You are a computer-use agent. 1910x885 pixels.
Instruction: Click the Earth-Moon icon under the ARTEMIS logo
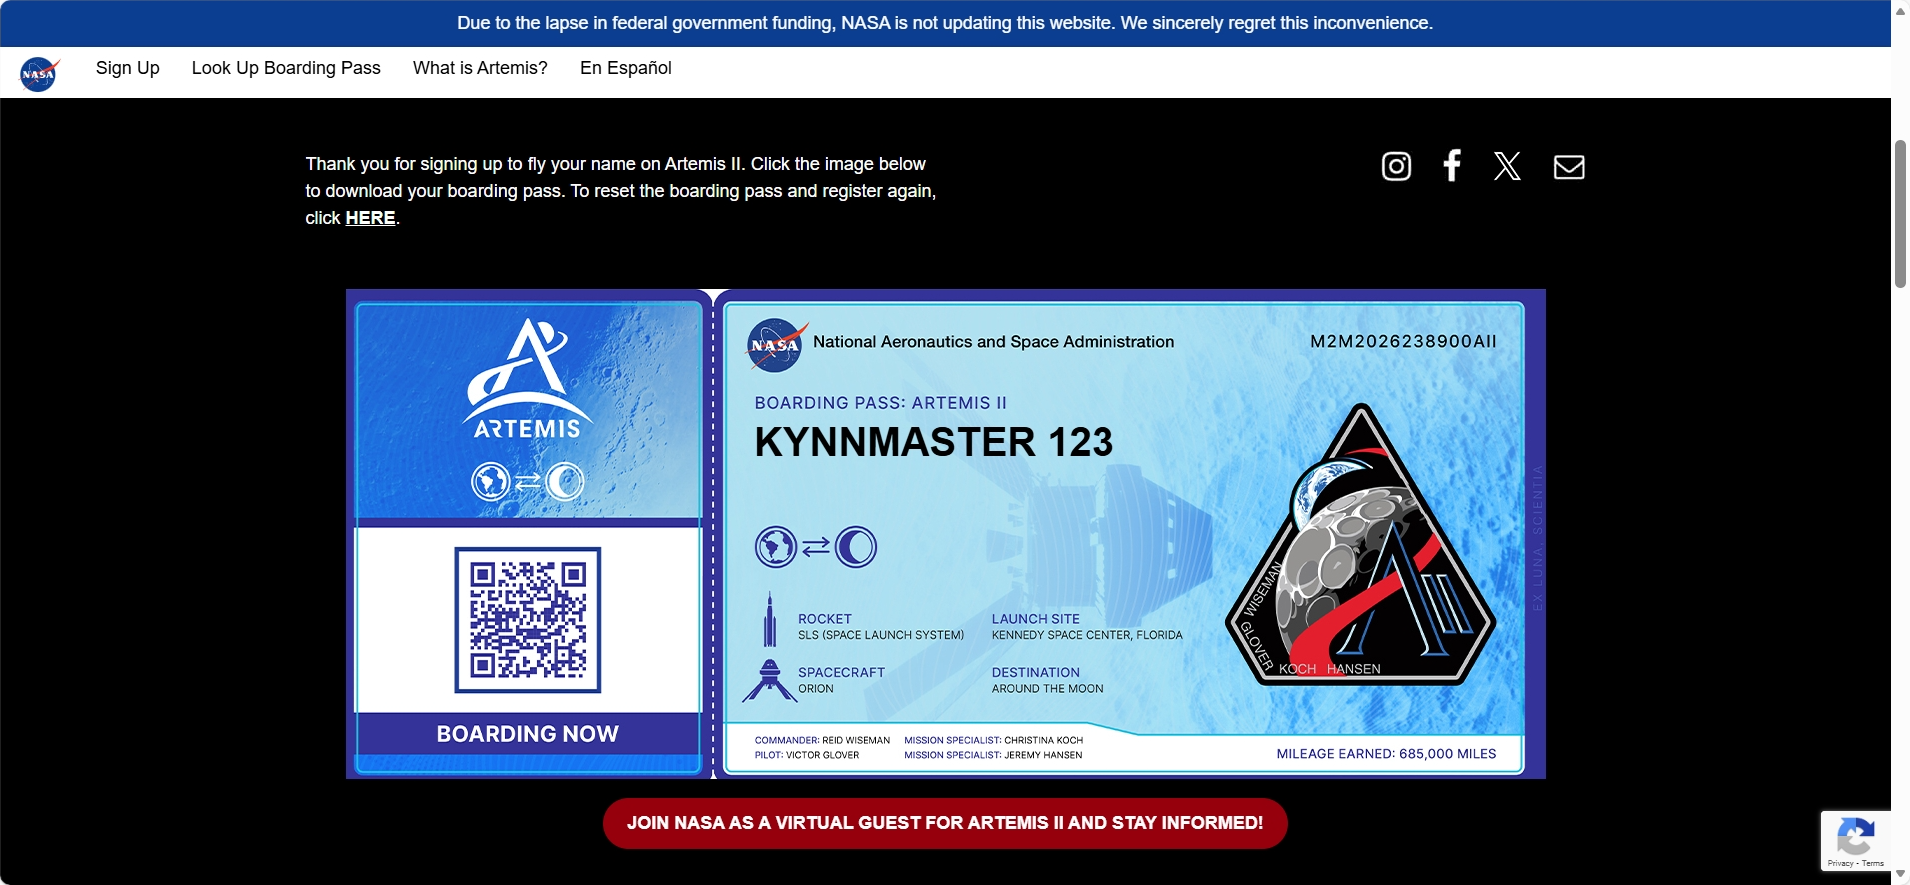point(527,482)
